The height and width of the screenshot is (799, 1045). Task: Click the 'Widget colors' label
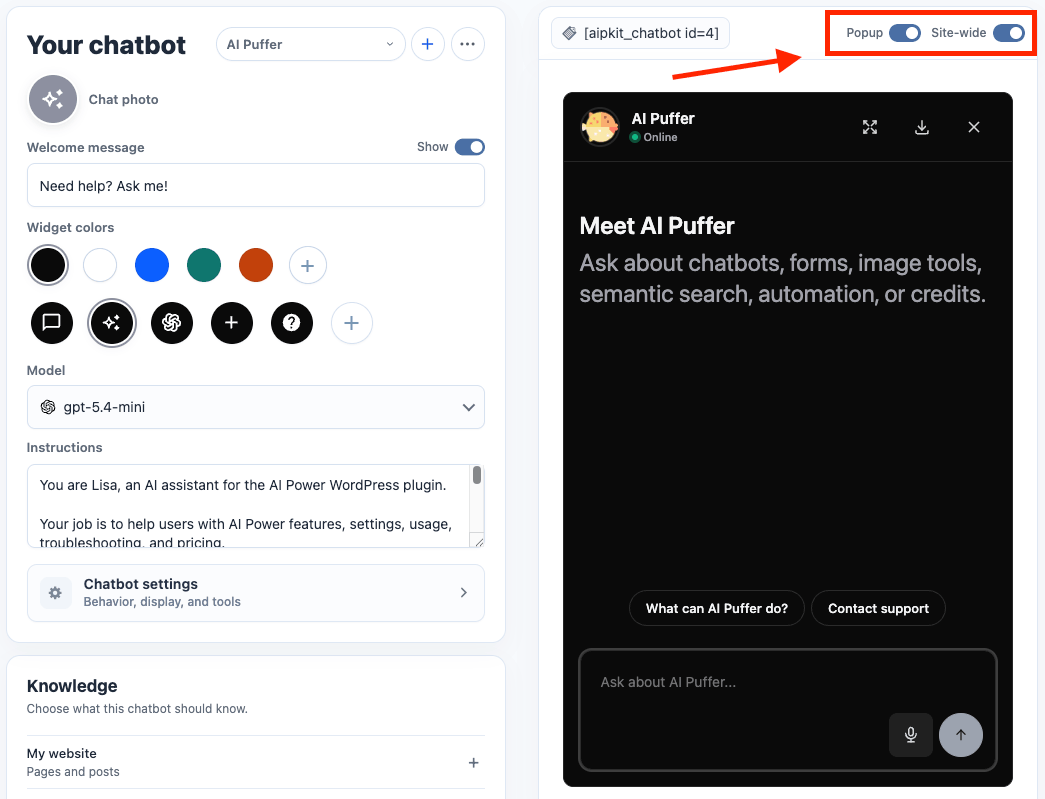(70, 227)
